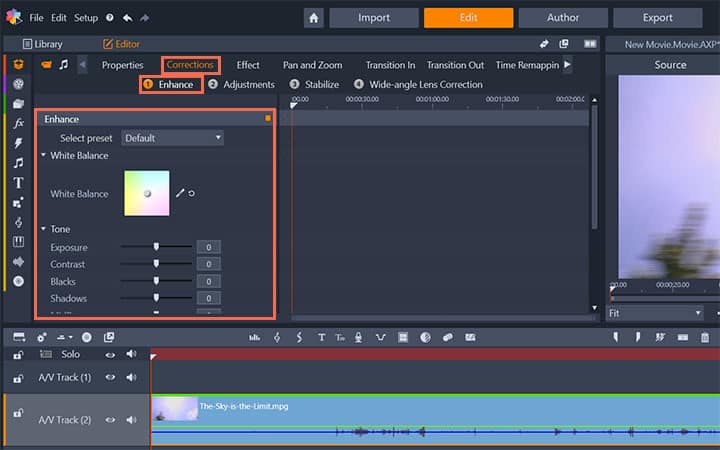The width and height of the screenshot is (720, 450).
Task: Open the Setup menu
Action: point(86,18)
